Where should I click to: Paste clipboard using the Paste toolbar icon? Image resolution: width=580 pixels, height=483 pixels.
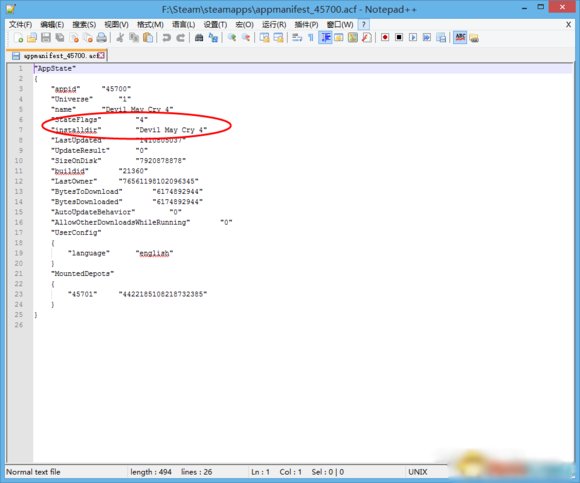[x=148, y=38]
